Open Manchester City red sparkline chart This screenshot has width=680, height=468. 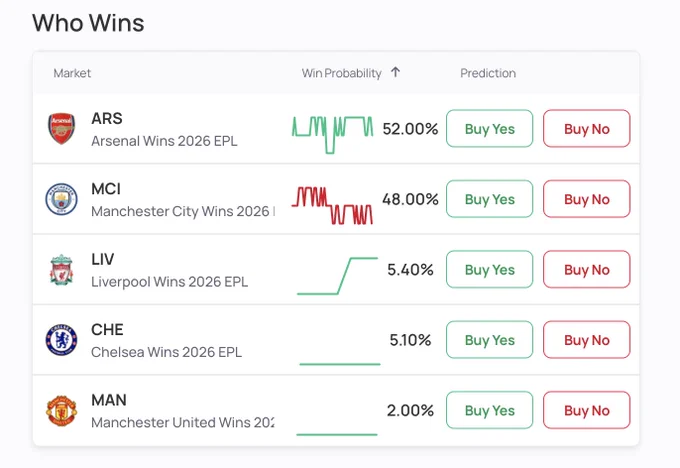click(332, 205)
